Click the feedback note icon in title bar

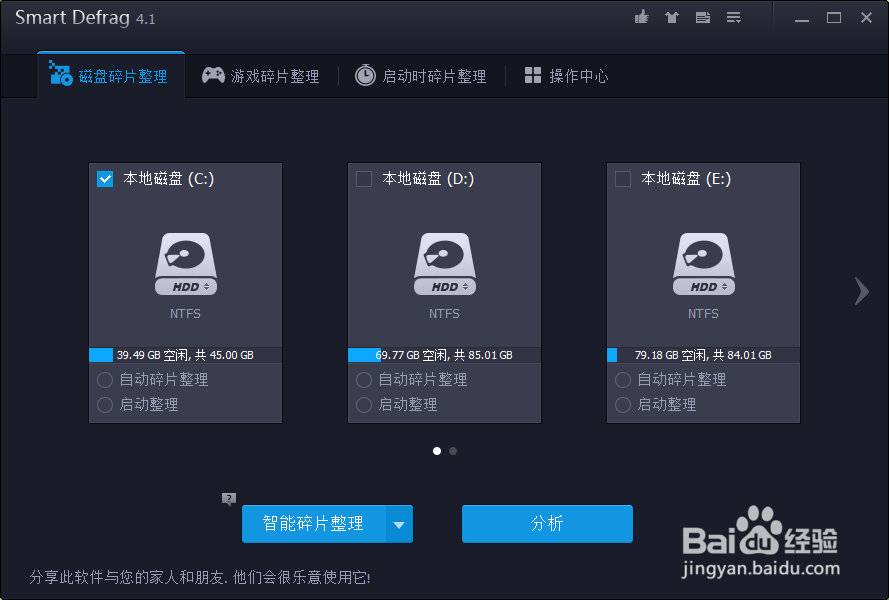[703, 18]
